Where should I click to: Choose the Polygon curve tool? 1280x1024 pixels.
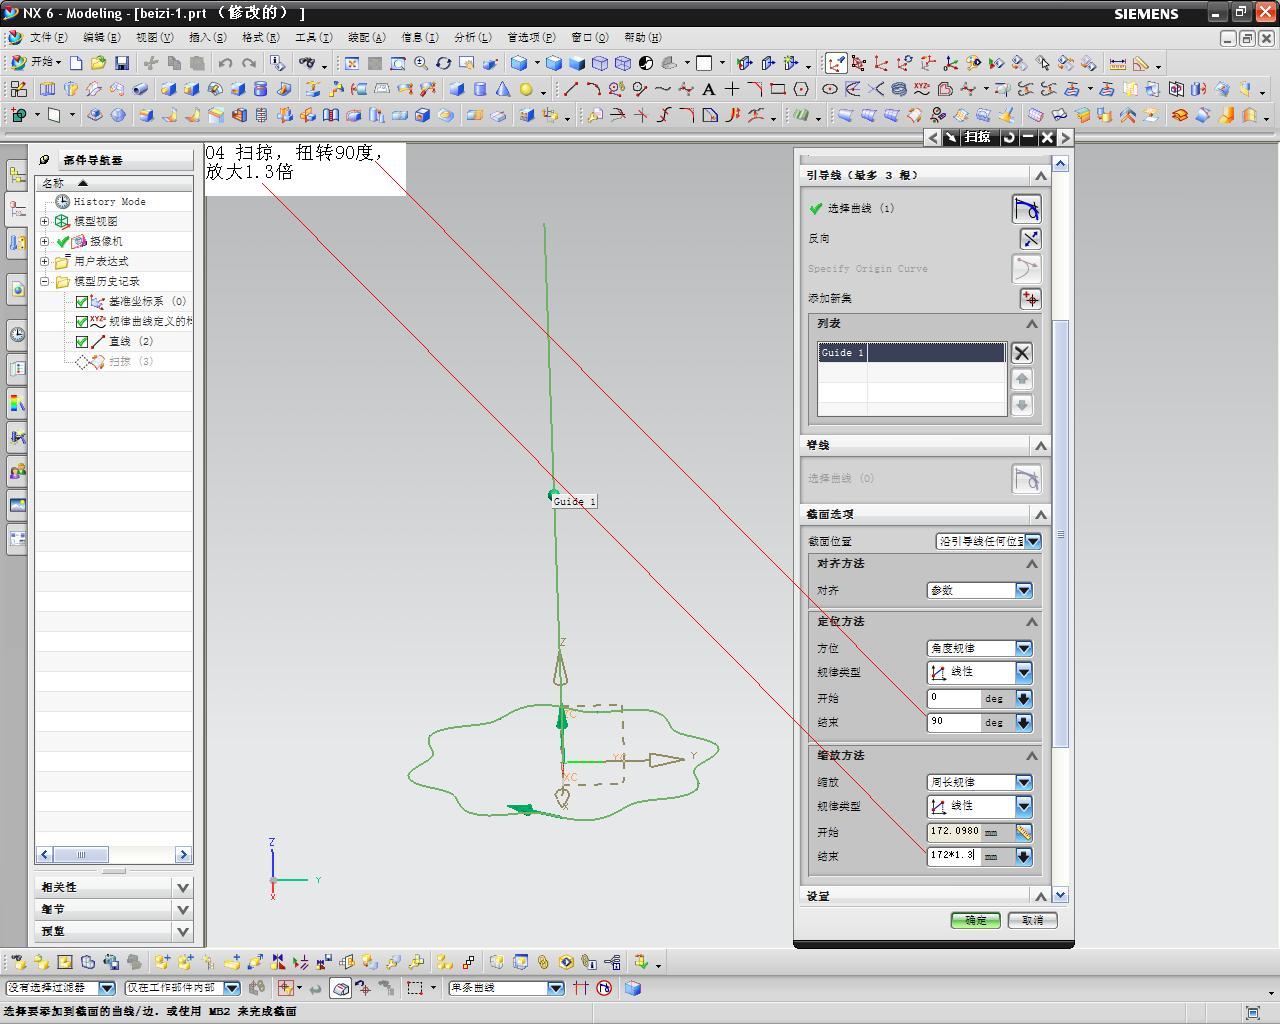[x=801, y=89]
